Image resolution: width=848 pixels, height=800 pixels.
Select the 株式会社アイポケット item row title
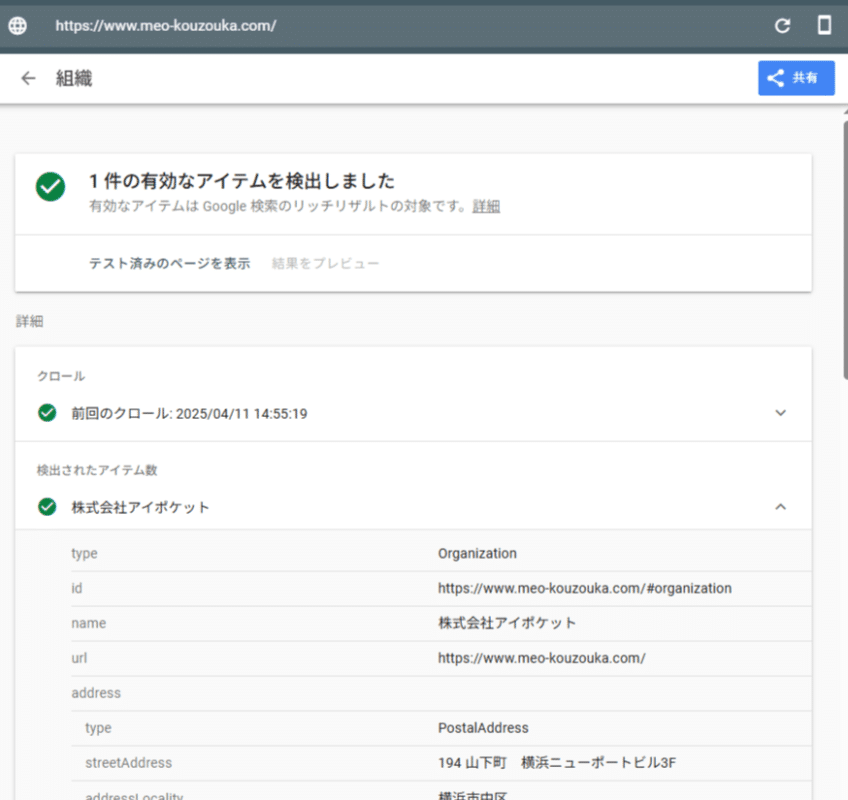pyautogui.click(x=140, y=507)
